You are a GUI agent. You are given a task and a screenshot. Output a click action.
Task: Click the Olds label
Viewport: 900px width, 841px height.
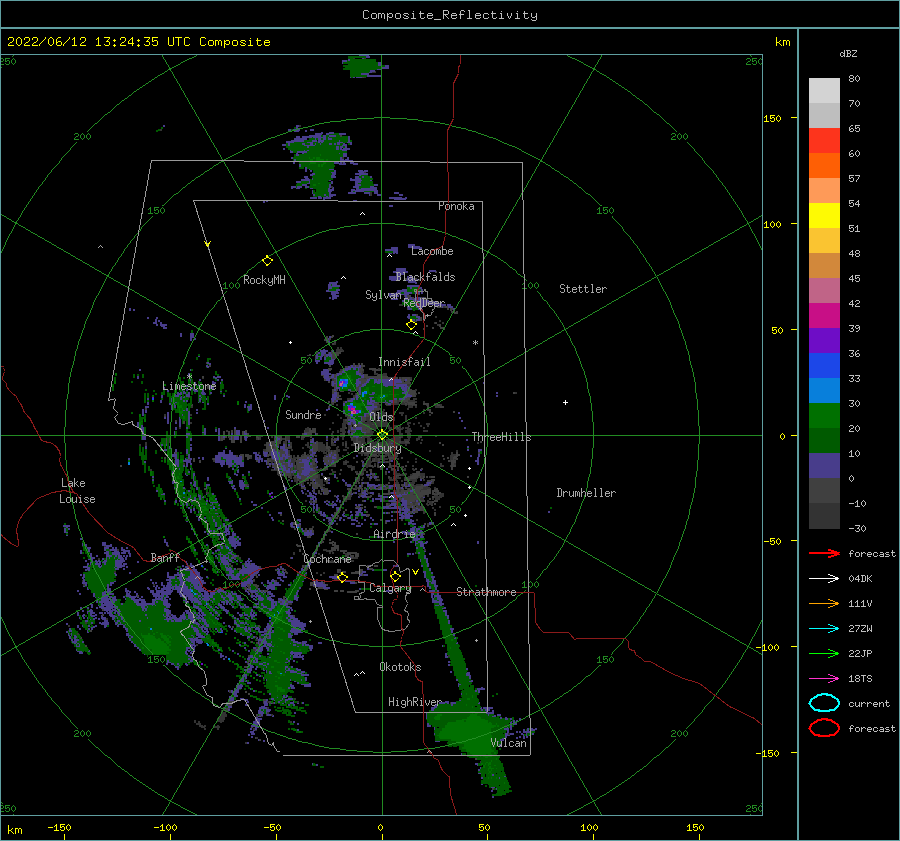point(381,417)
